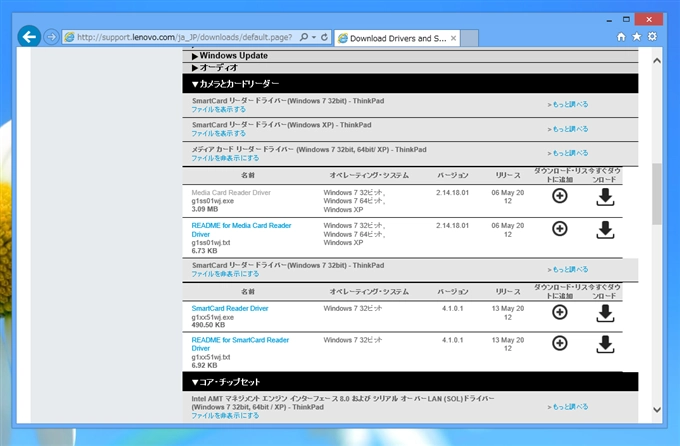Click the vertical scrollbar thumb

click(657, 193)
